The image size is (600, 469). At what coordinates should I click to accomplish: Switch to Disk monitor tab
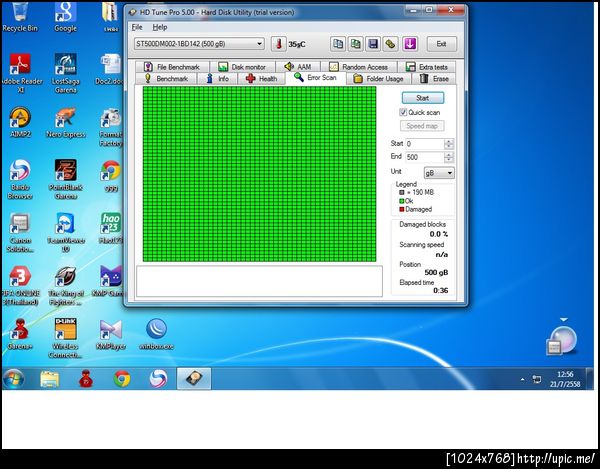tap(242, 67)
